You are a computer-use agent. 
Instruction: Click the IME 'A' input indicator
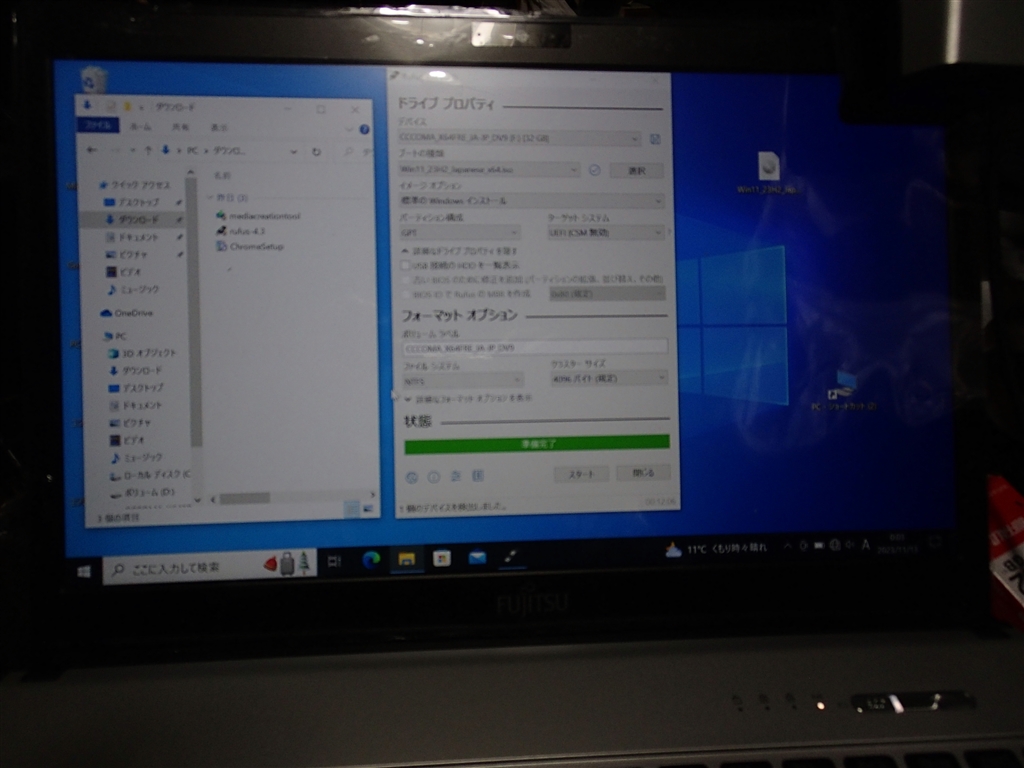coord(865,545)
